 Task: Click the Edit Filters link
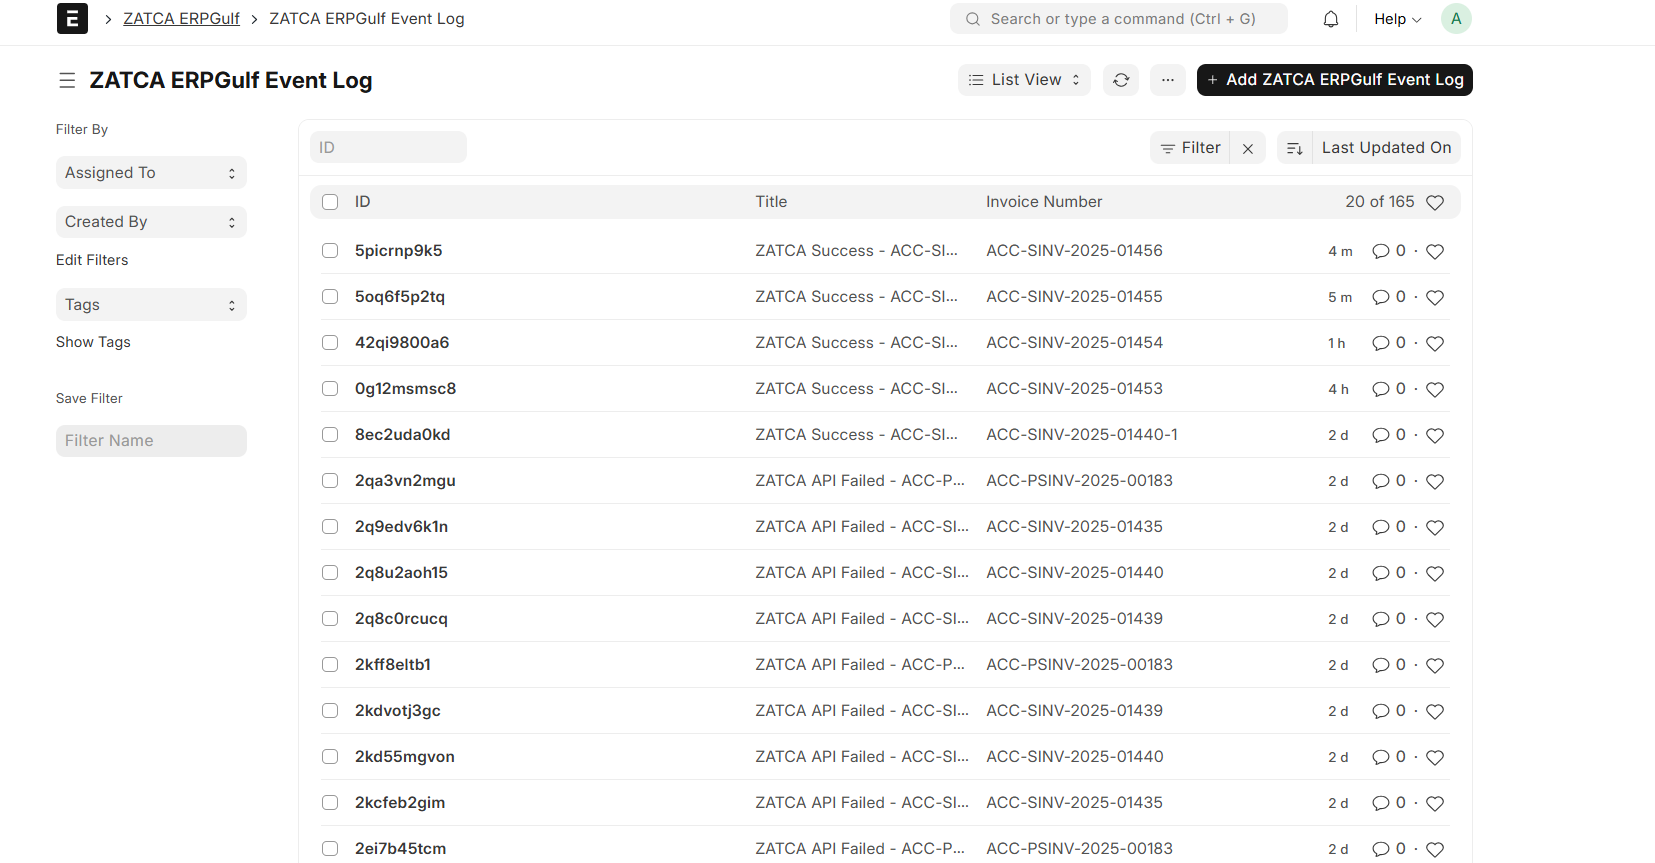point(92,260)
